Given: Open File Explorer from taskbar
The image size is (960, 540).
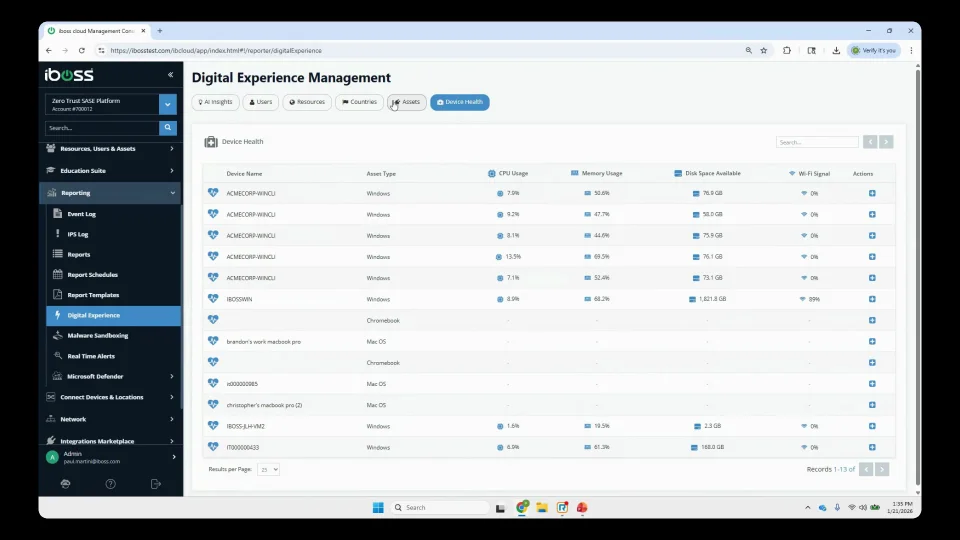Looking at the screenshot, I should tap(542, 508).
